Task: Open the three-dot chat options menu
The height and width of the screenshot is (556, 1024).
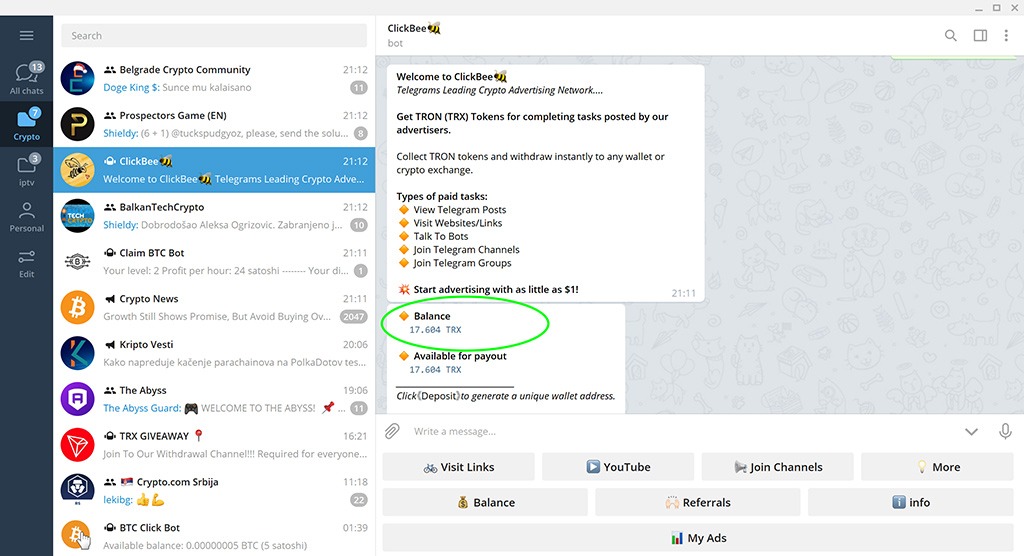Action: (1007, 36)
